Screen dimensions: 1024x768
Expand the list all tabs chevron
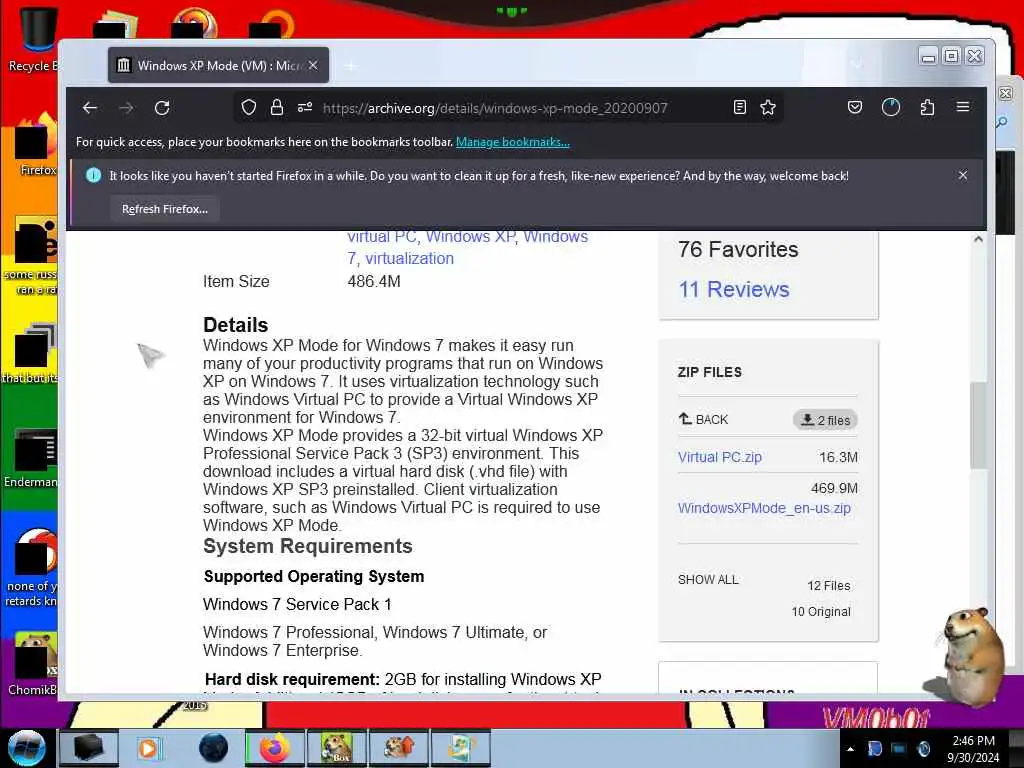pyautogui.click(x=857, y=64)
